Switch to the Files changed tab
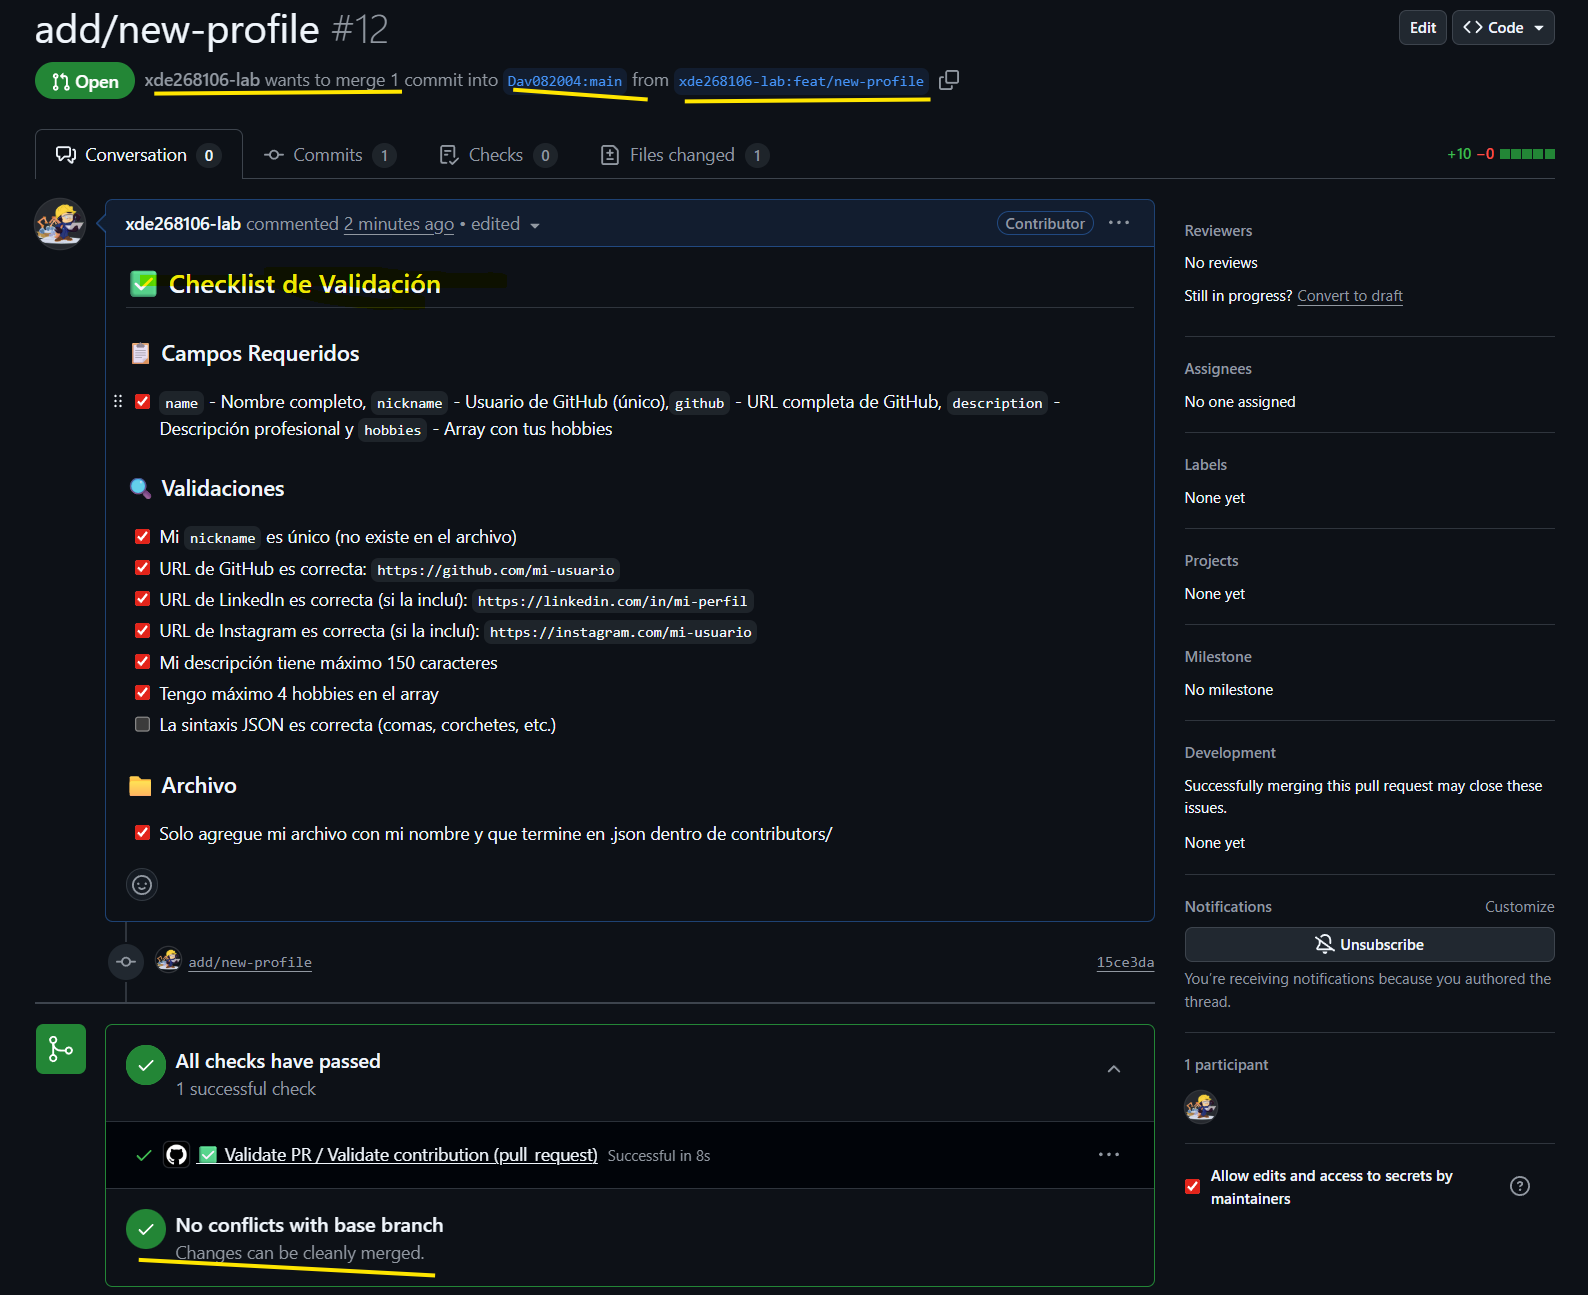The height and width of the screenshot is (1295, 1588). coord(683,155)
